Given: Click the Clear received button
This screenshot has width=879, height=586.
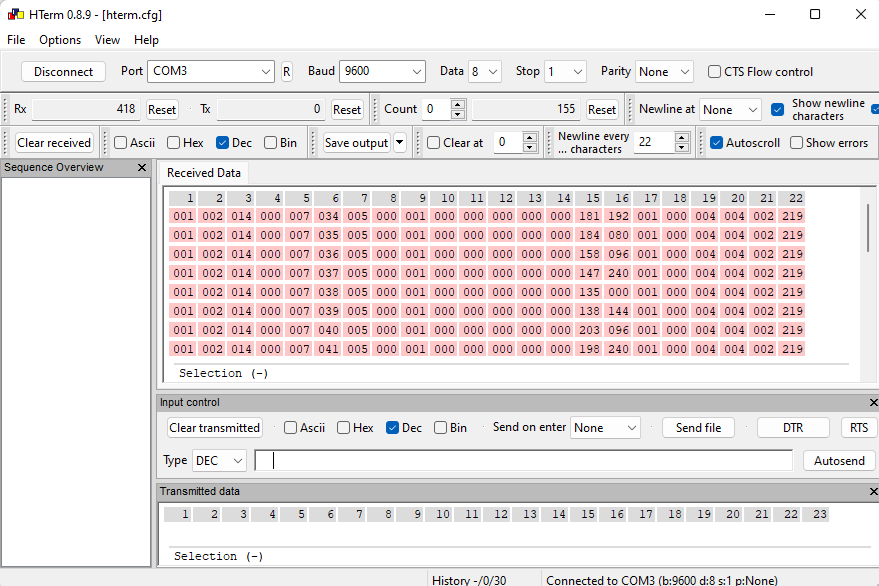Looking at the screenshot, I should (54, 142).
